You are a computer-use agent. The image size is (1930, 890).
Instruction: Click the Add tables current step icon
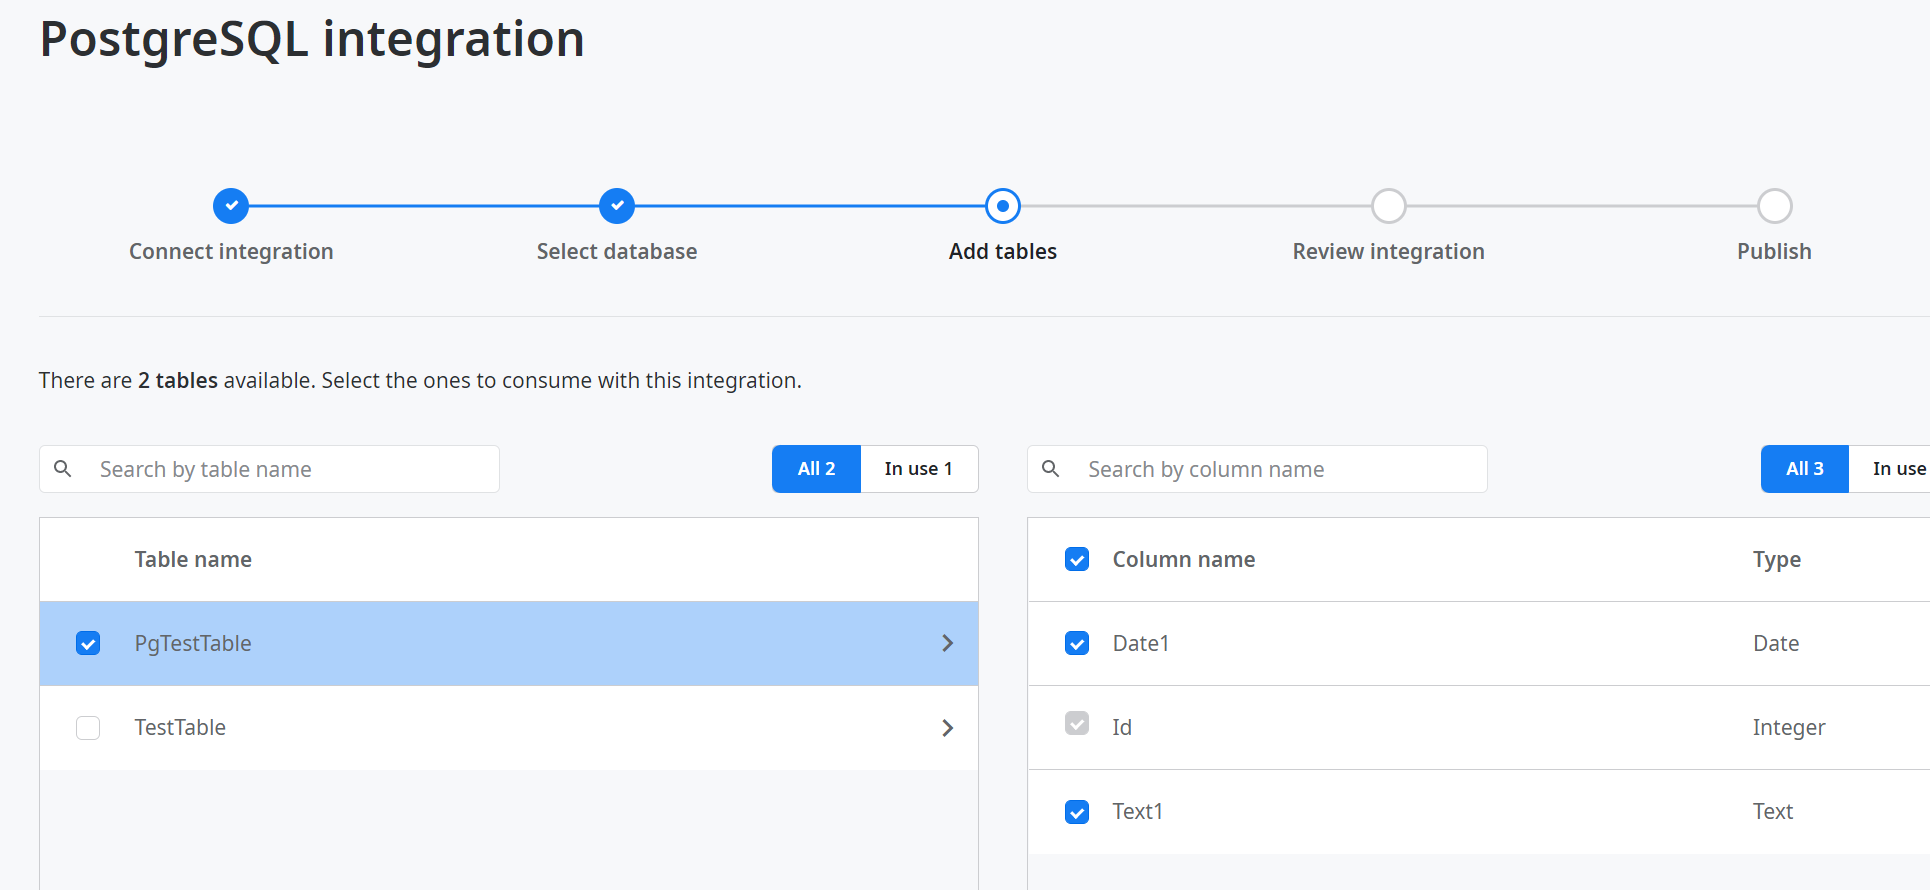click(x=1003, y=206)
